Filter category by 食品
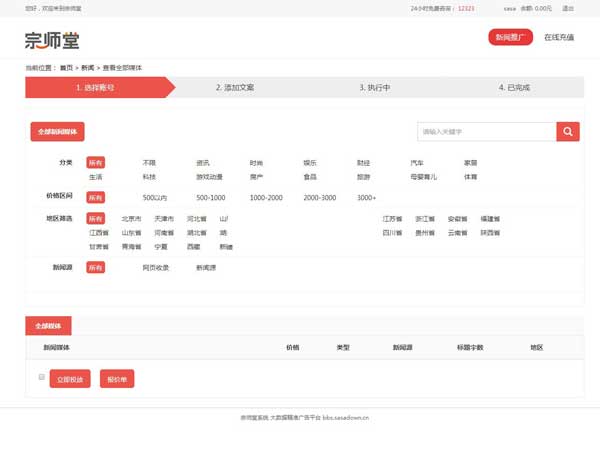600x453 pixels. (310, 177)
